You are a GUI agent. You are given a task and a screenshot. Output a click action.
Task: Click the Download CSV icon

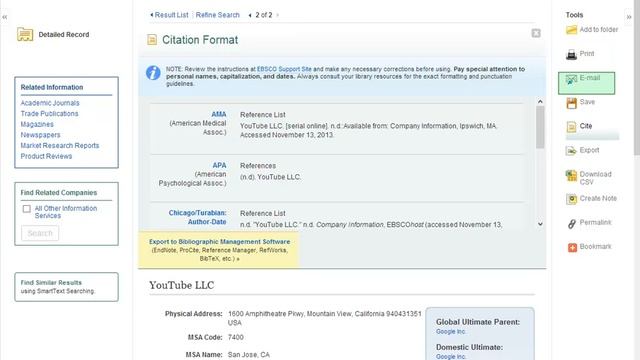click(571, 176)
